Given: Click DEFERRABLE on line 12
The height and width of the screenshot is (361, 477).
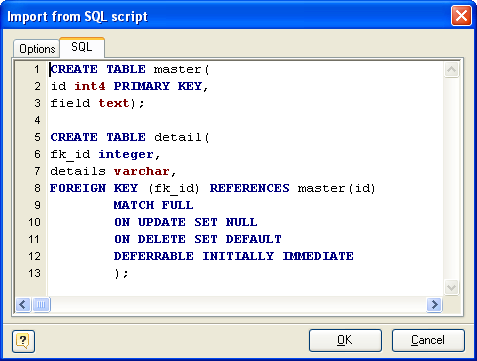Looking at the screenshot, I should [153, 256].
